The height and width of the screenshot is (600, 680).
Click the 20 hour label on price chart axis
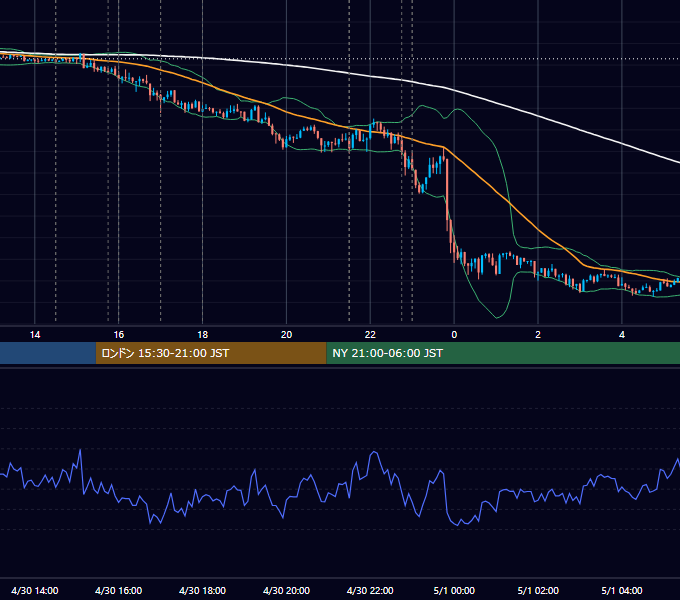[286, 335]
